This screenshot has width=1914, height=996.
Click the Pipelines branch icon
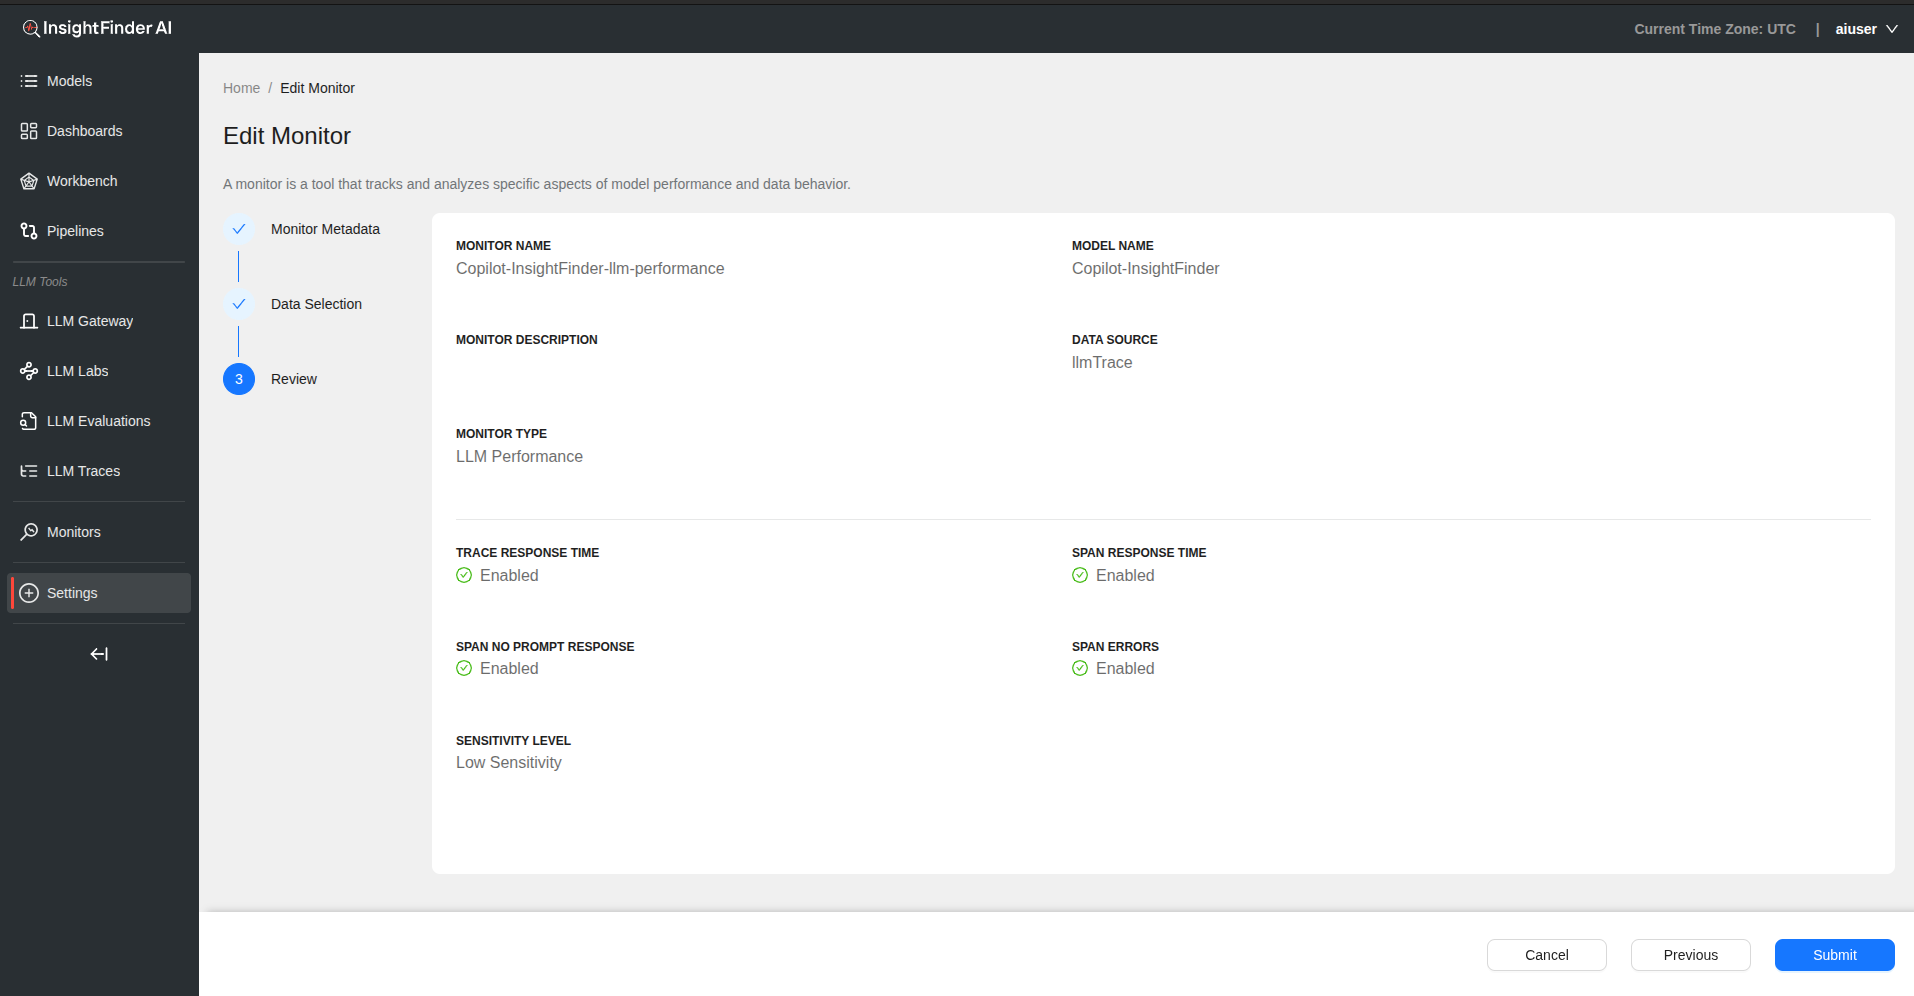pos(29,231)
